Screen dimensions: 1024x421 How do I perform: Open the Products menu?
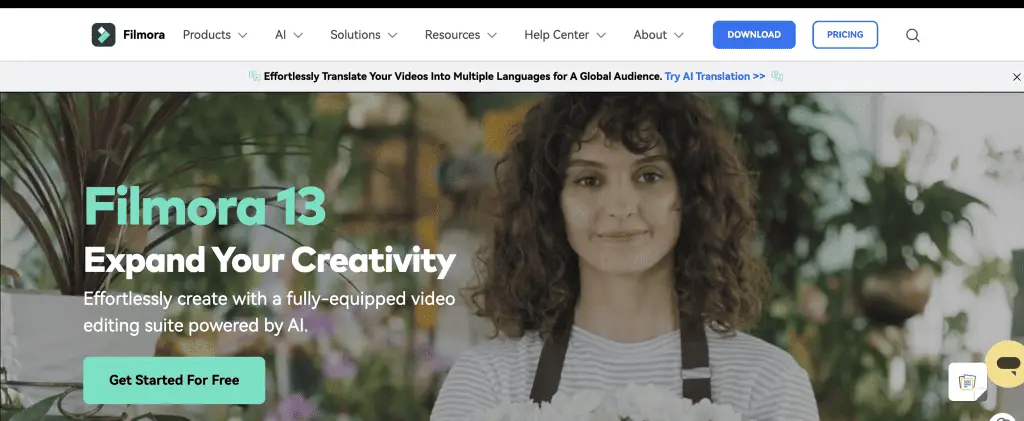coord(206,35)
